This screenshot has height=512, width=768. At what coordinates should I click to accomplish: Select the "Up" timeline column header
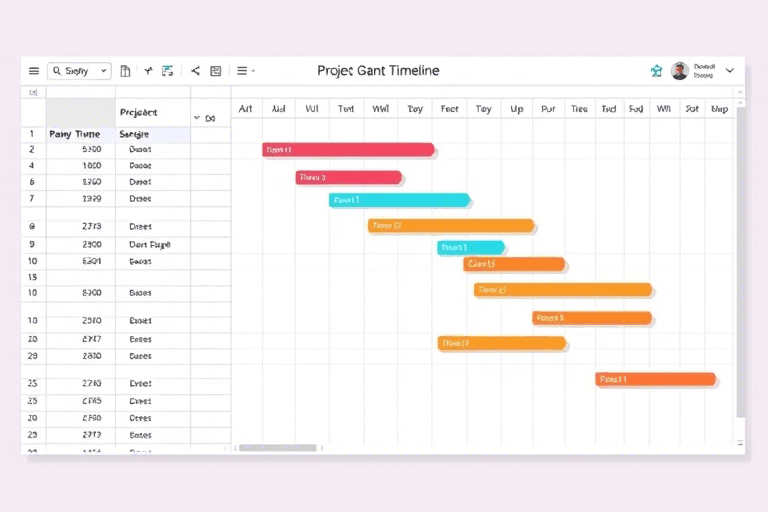point(517,109)
